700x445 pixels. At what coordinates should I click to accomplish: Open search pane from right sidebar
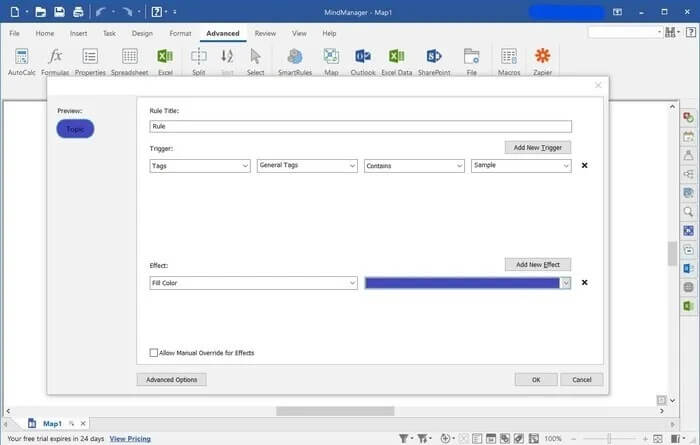688,212
